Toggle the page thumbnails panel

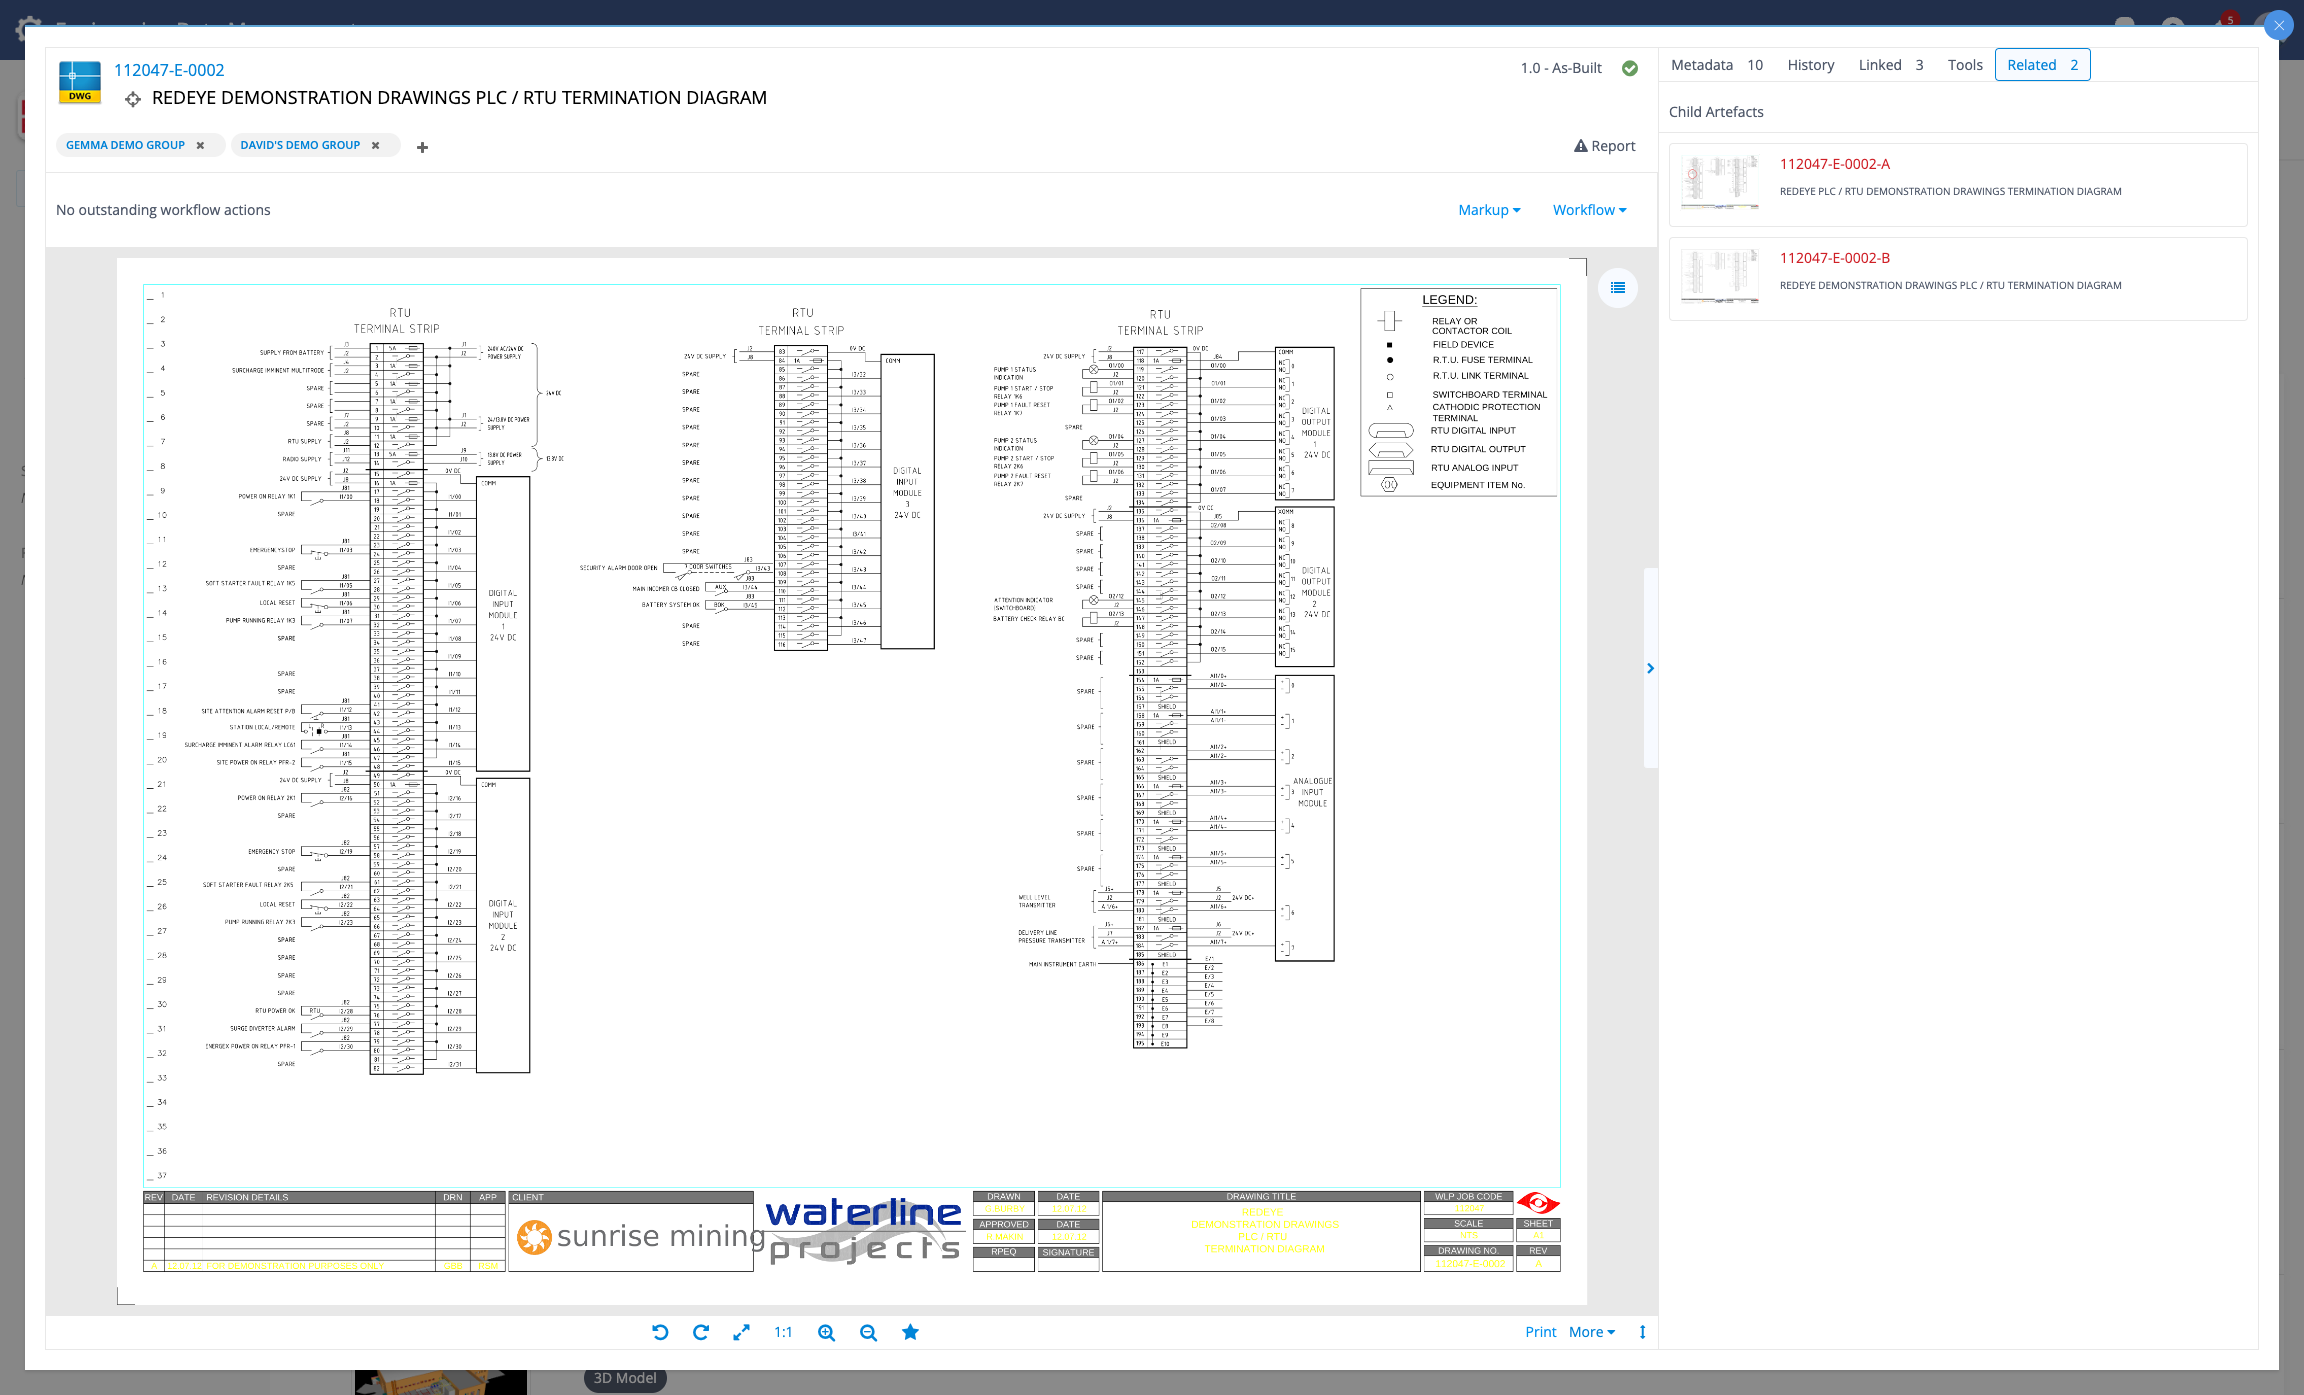pyautogui.click(x=1618, y=288)
